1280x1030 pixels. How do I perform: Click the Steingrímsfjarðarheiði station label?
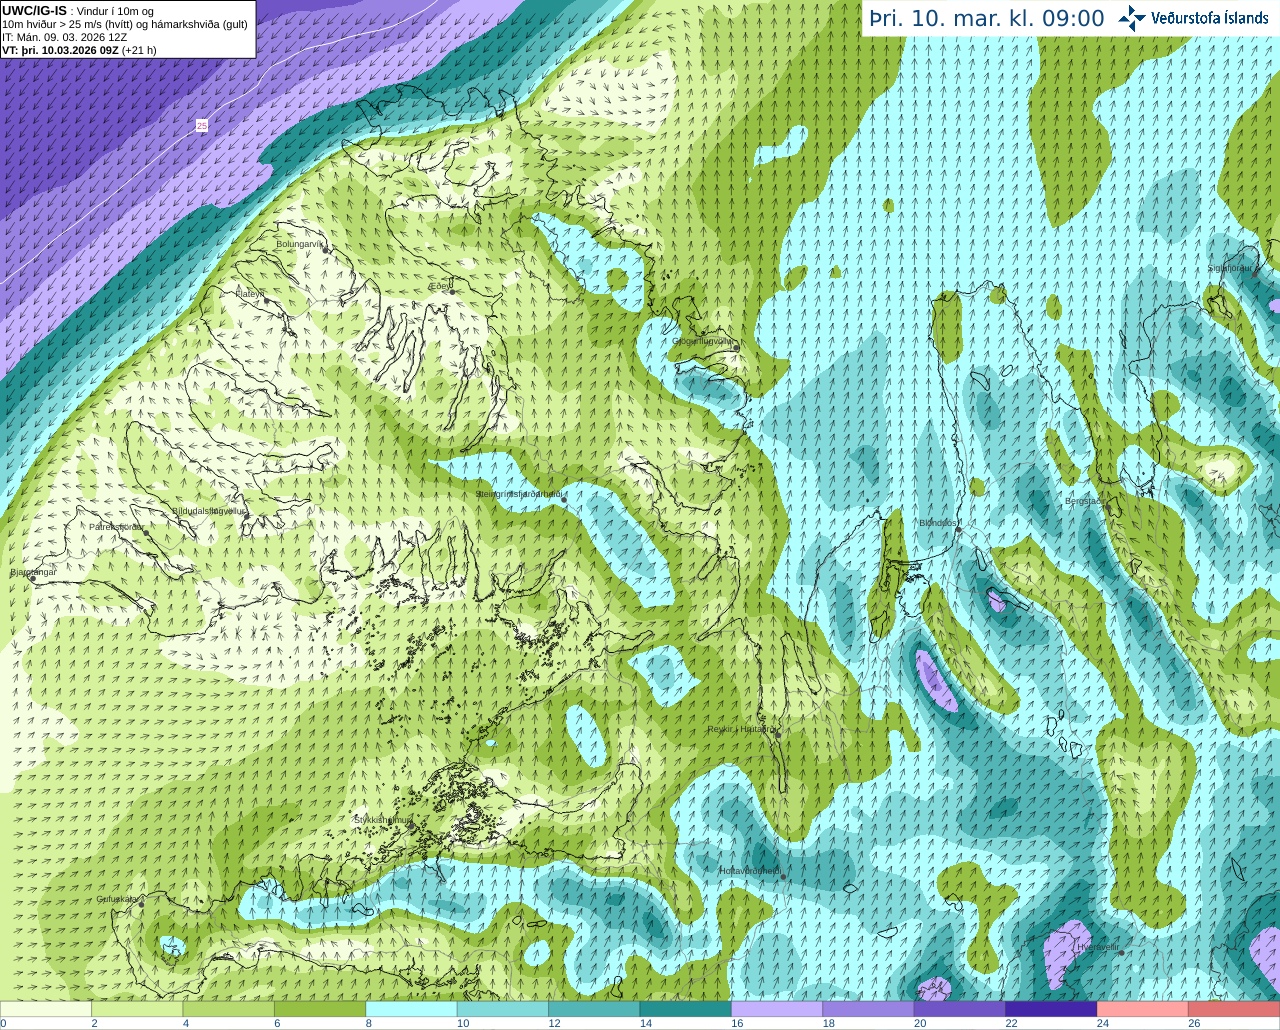[x=518, y=494]
